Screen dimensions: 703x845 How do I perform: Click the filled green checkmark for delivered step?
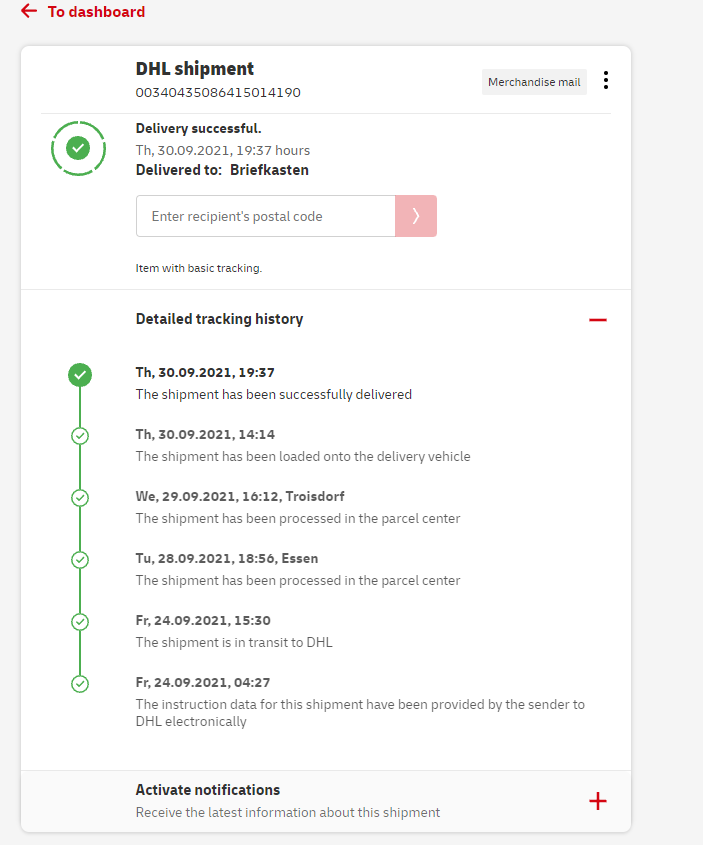pos(80,375)
